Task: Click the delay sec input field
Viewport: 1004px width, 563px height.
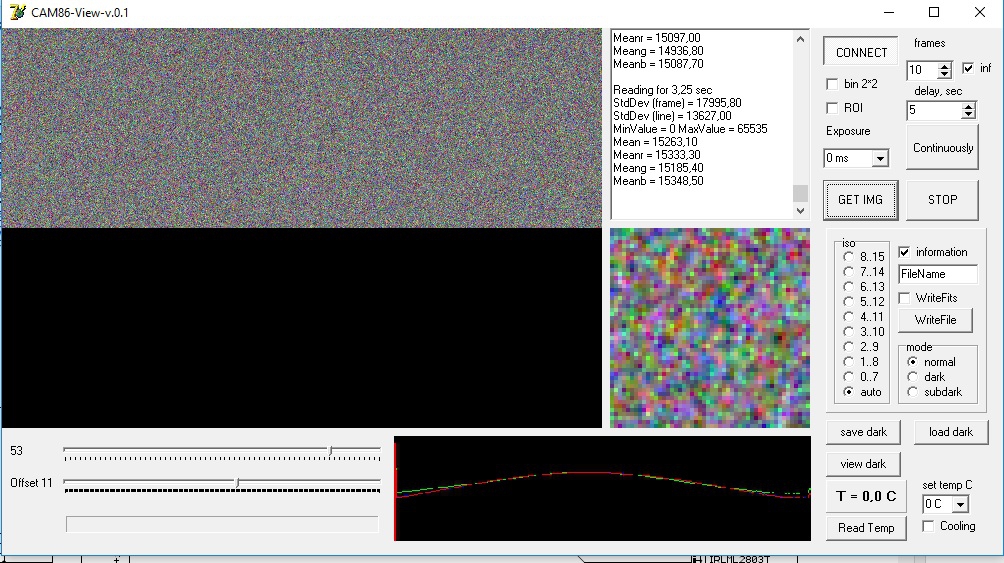Action: (934, 110)
